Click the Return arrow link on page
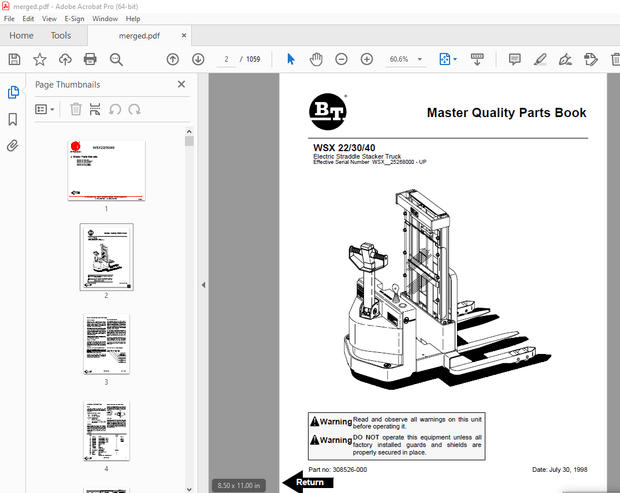This screenshot has width=620, height=493. pos(308,482)
